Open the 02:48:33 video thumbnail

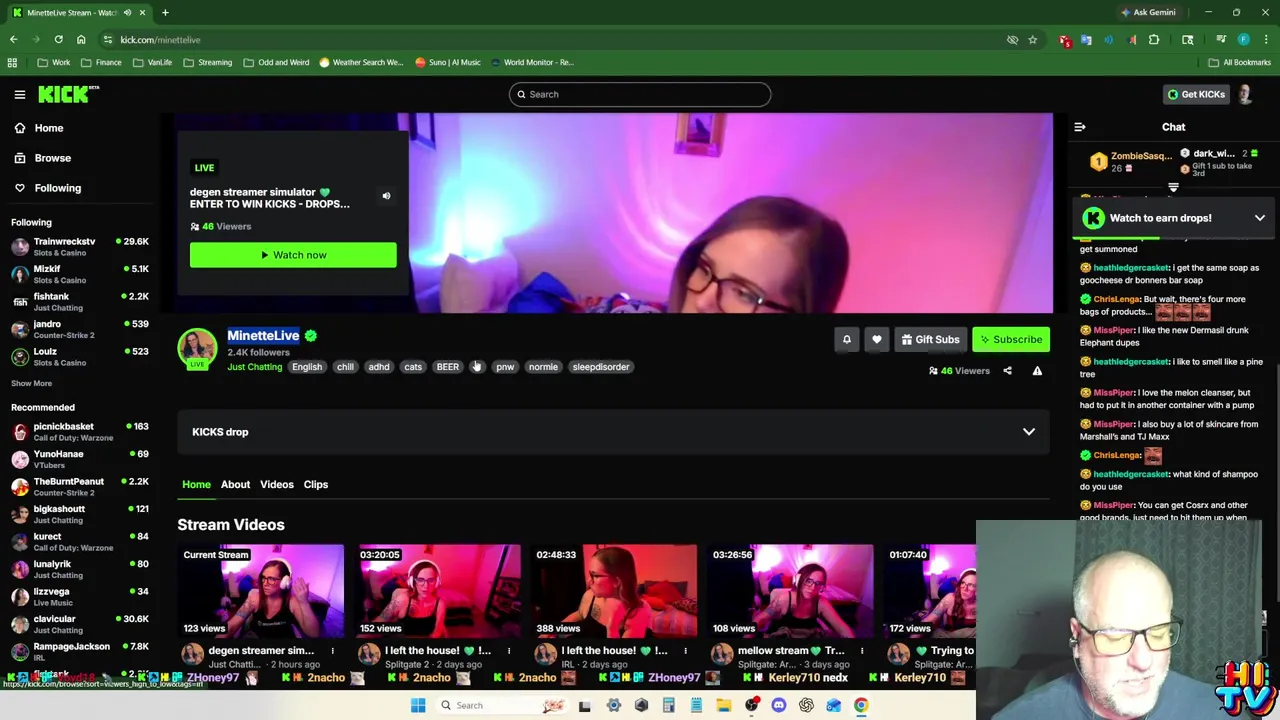[613, 591]
